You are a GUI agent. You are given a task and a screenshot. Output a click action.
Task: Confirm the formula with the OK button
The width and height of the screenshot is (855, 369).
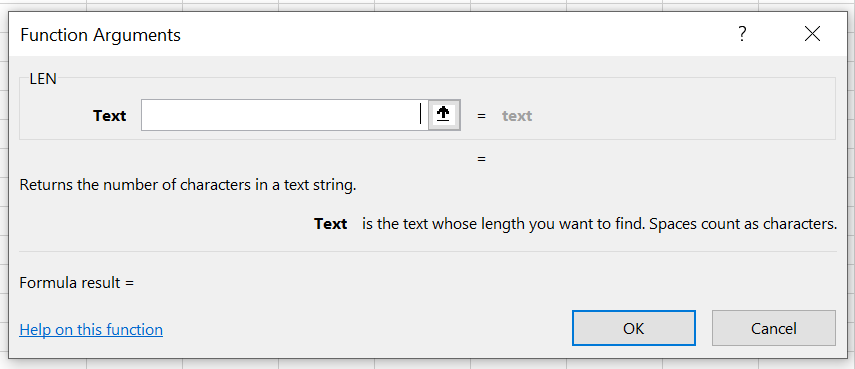(x=634, y=328)
